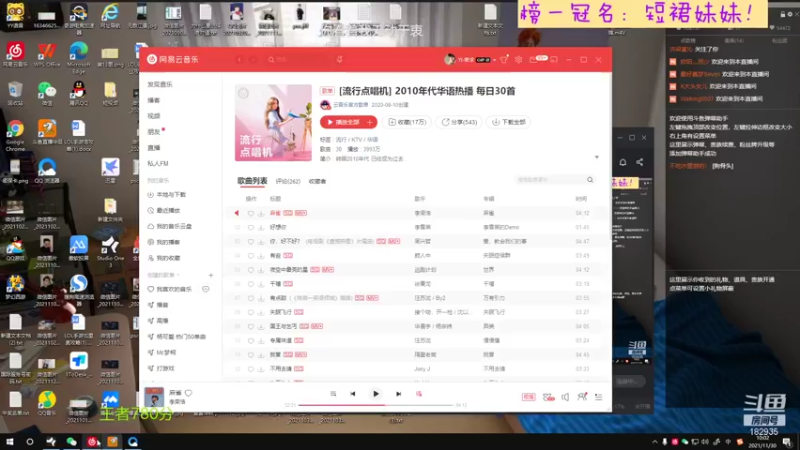Click the user avatar in the title bar
Image resolution: width=800 pixels, height=450 pixels.
pyautogui.click(x=449, y=60)
